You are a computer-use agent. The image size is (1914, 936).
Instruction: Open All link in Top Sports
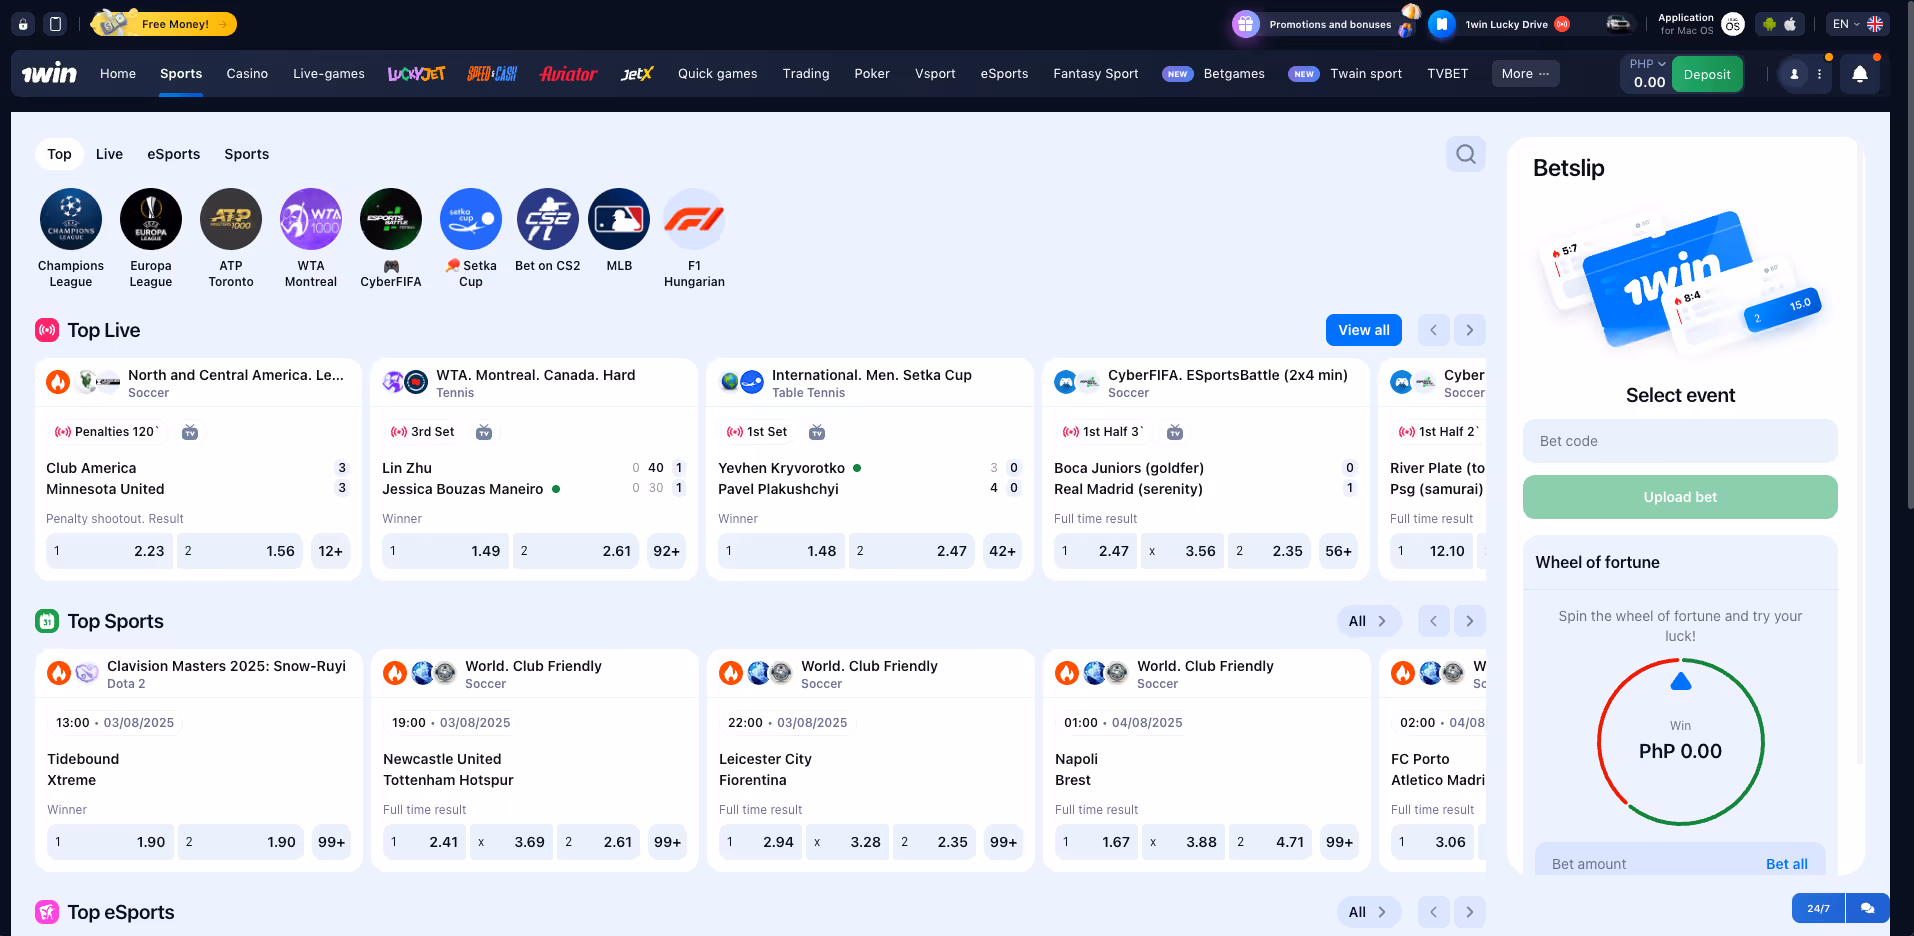[1368, 621]
